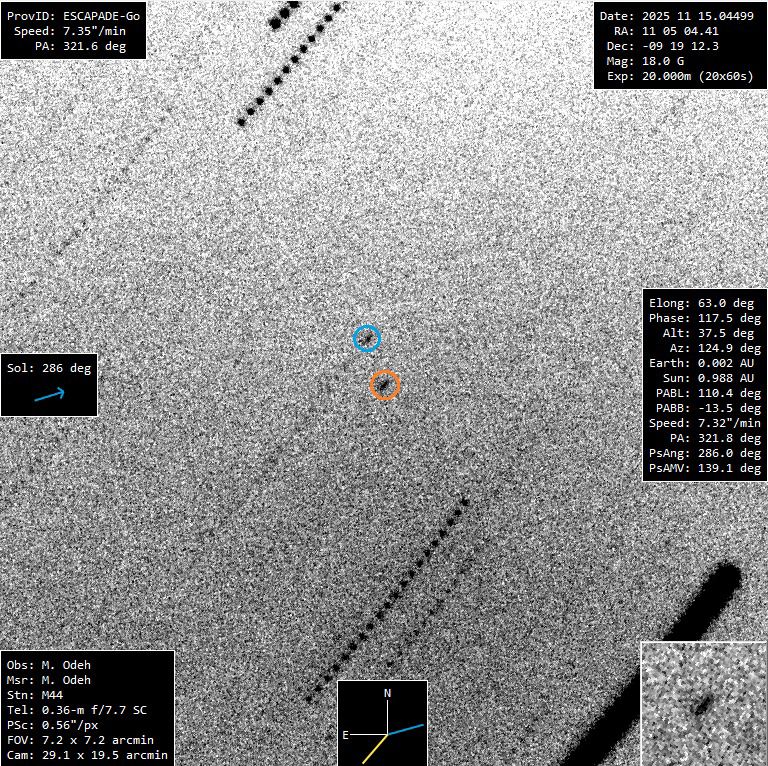
Task: Select the Stn: M44 station code
Action: click(41, 695)
